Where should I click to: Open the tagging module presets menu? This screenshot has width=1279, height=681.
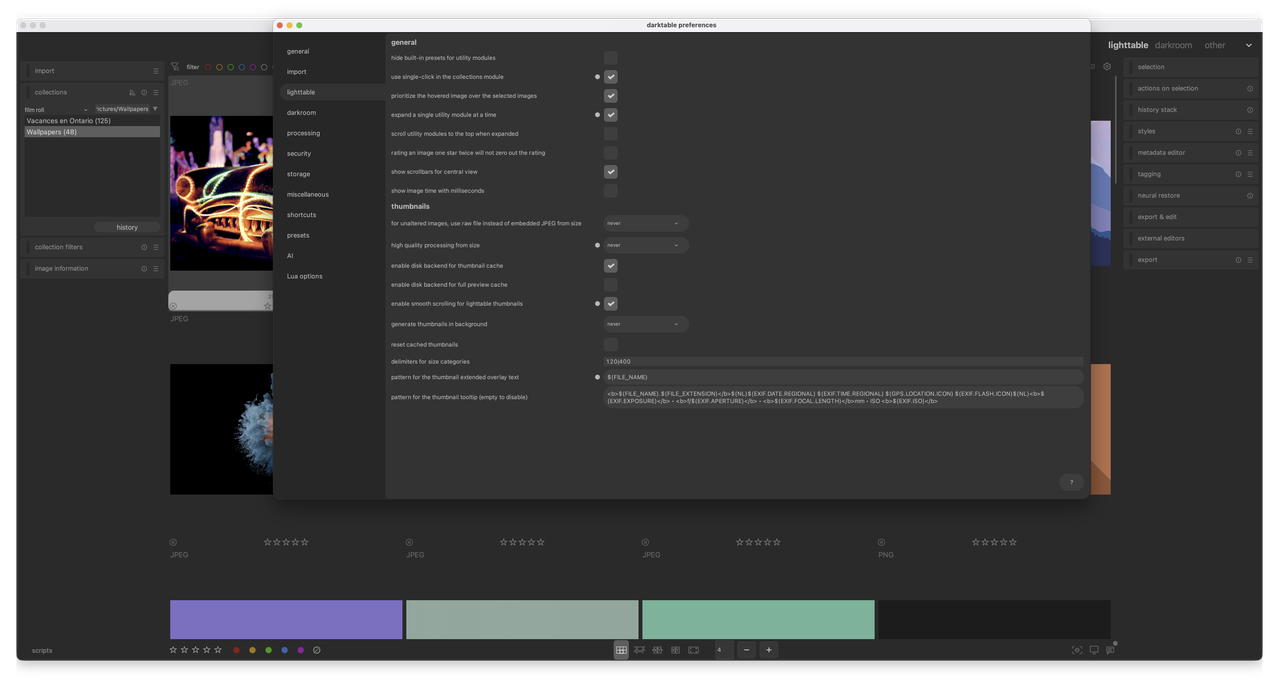click(x=1250, y=174)
